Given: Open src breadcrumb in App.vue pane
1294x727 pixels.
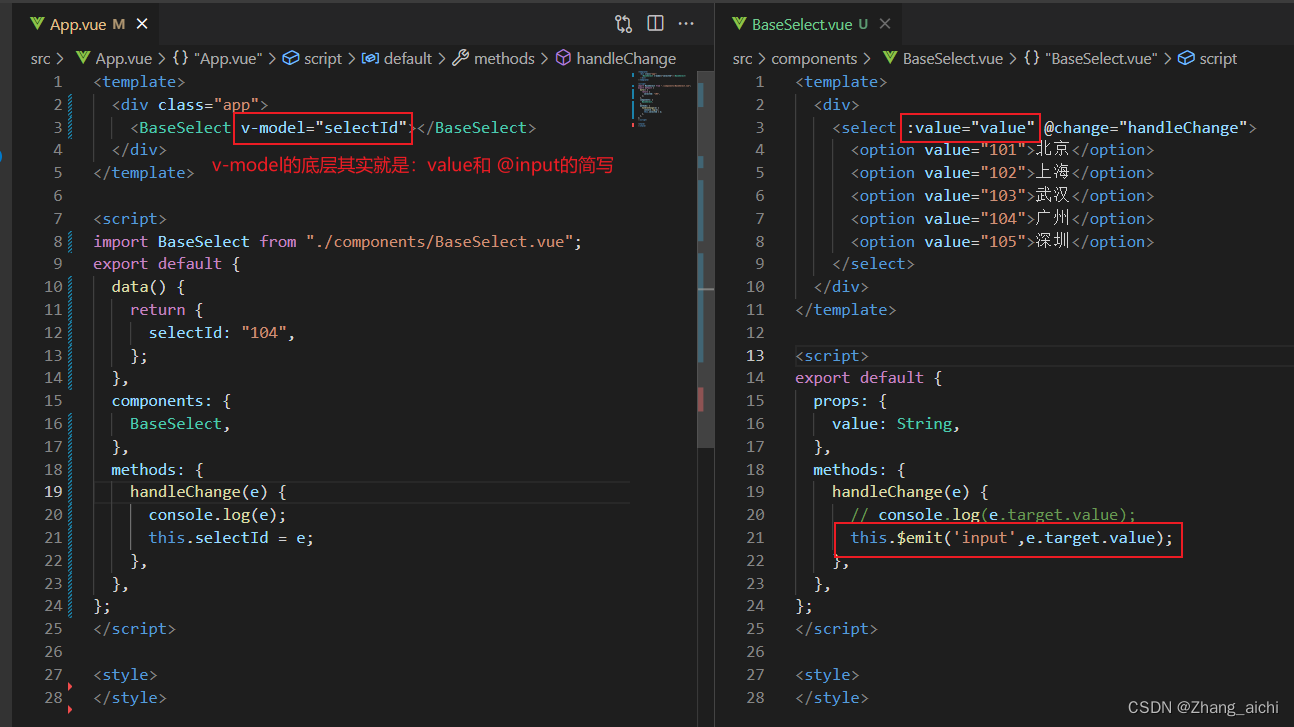Looking at the screenshot, I should click(x=40, y=59).
